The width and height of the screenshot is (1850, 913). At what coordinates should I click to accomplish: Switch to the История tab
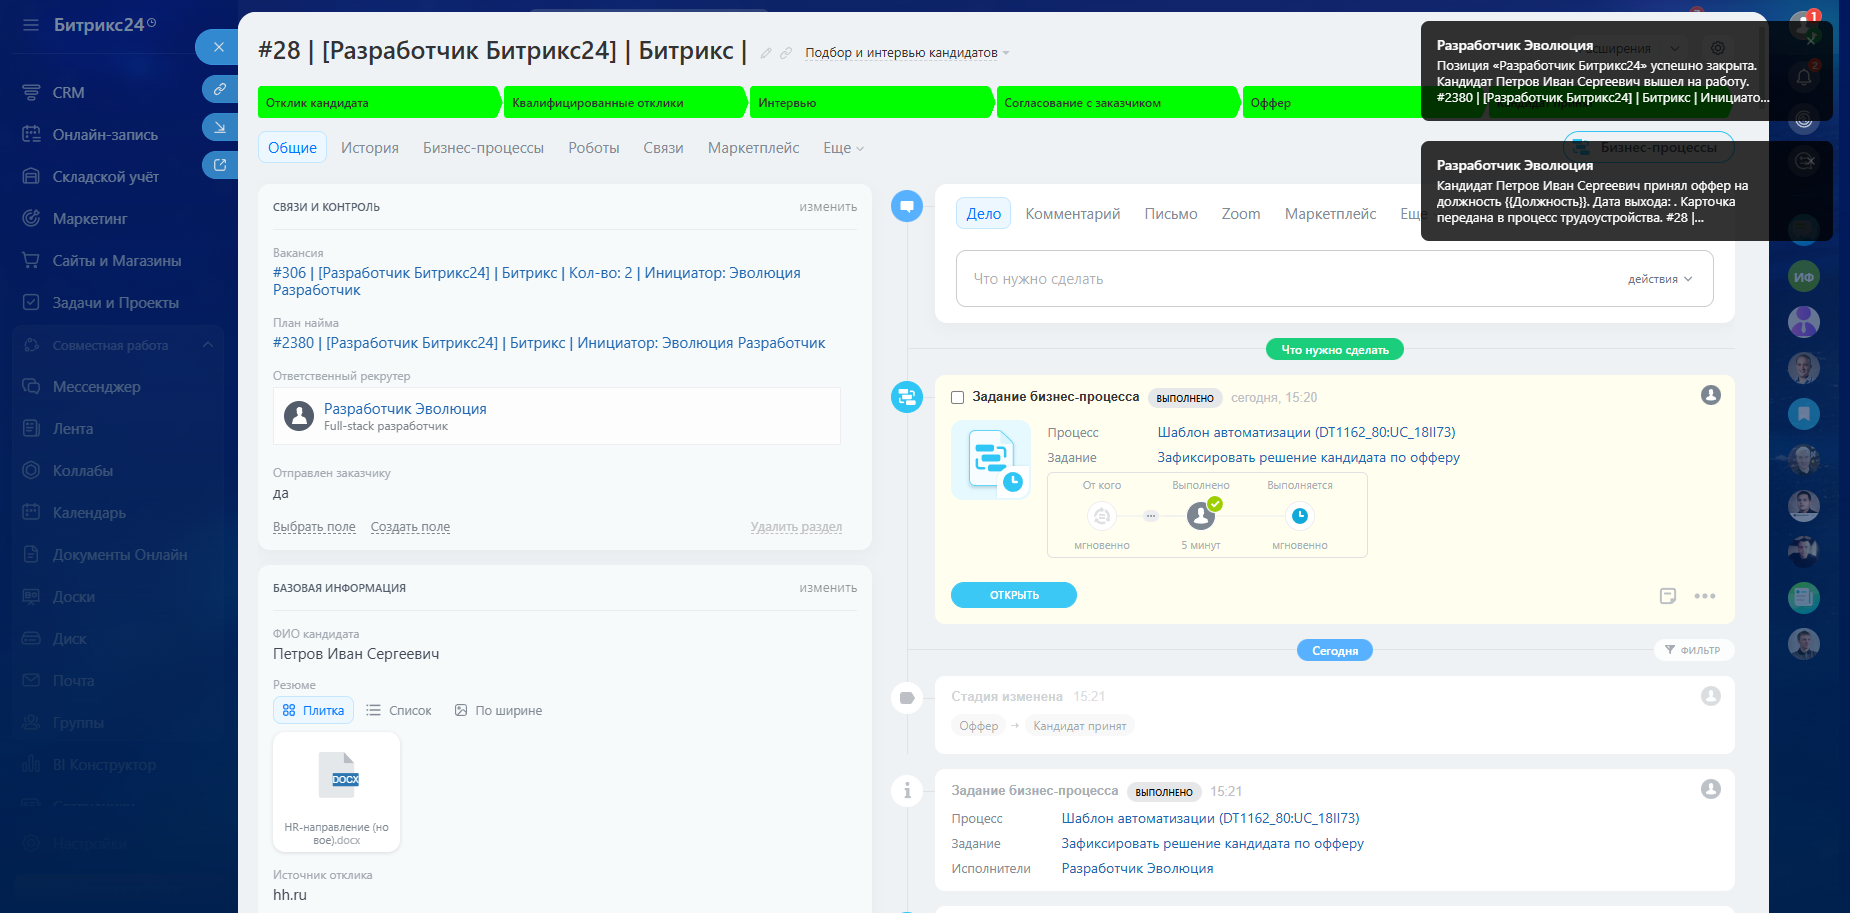pos(370,148)
